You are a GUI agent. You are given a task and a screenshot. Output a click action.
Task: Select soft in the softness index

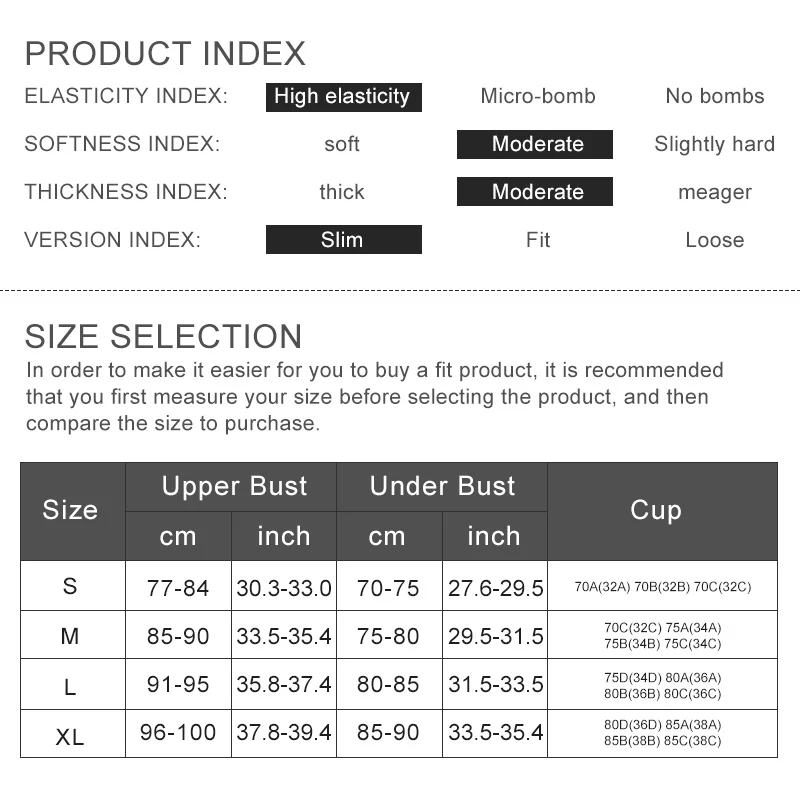coord(342,144)
